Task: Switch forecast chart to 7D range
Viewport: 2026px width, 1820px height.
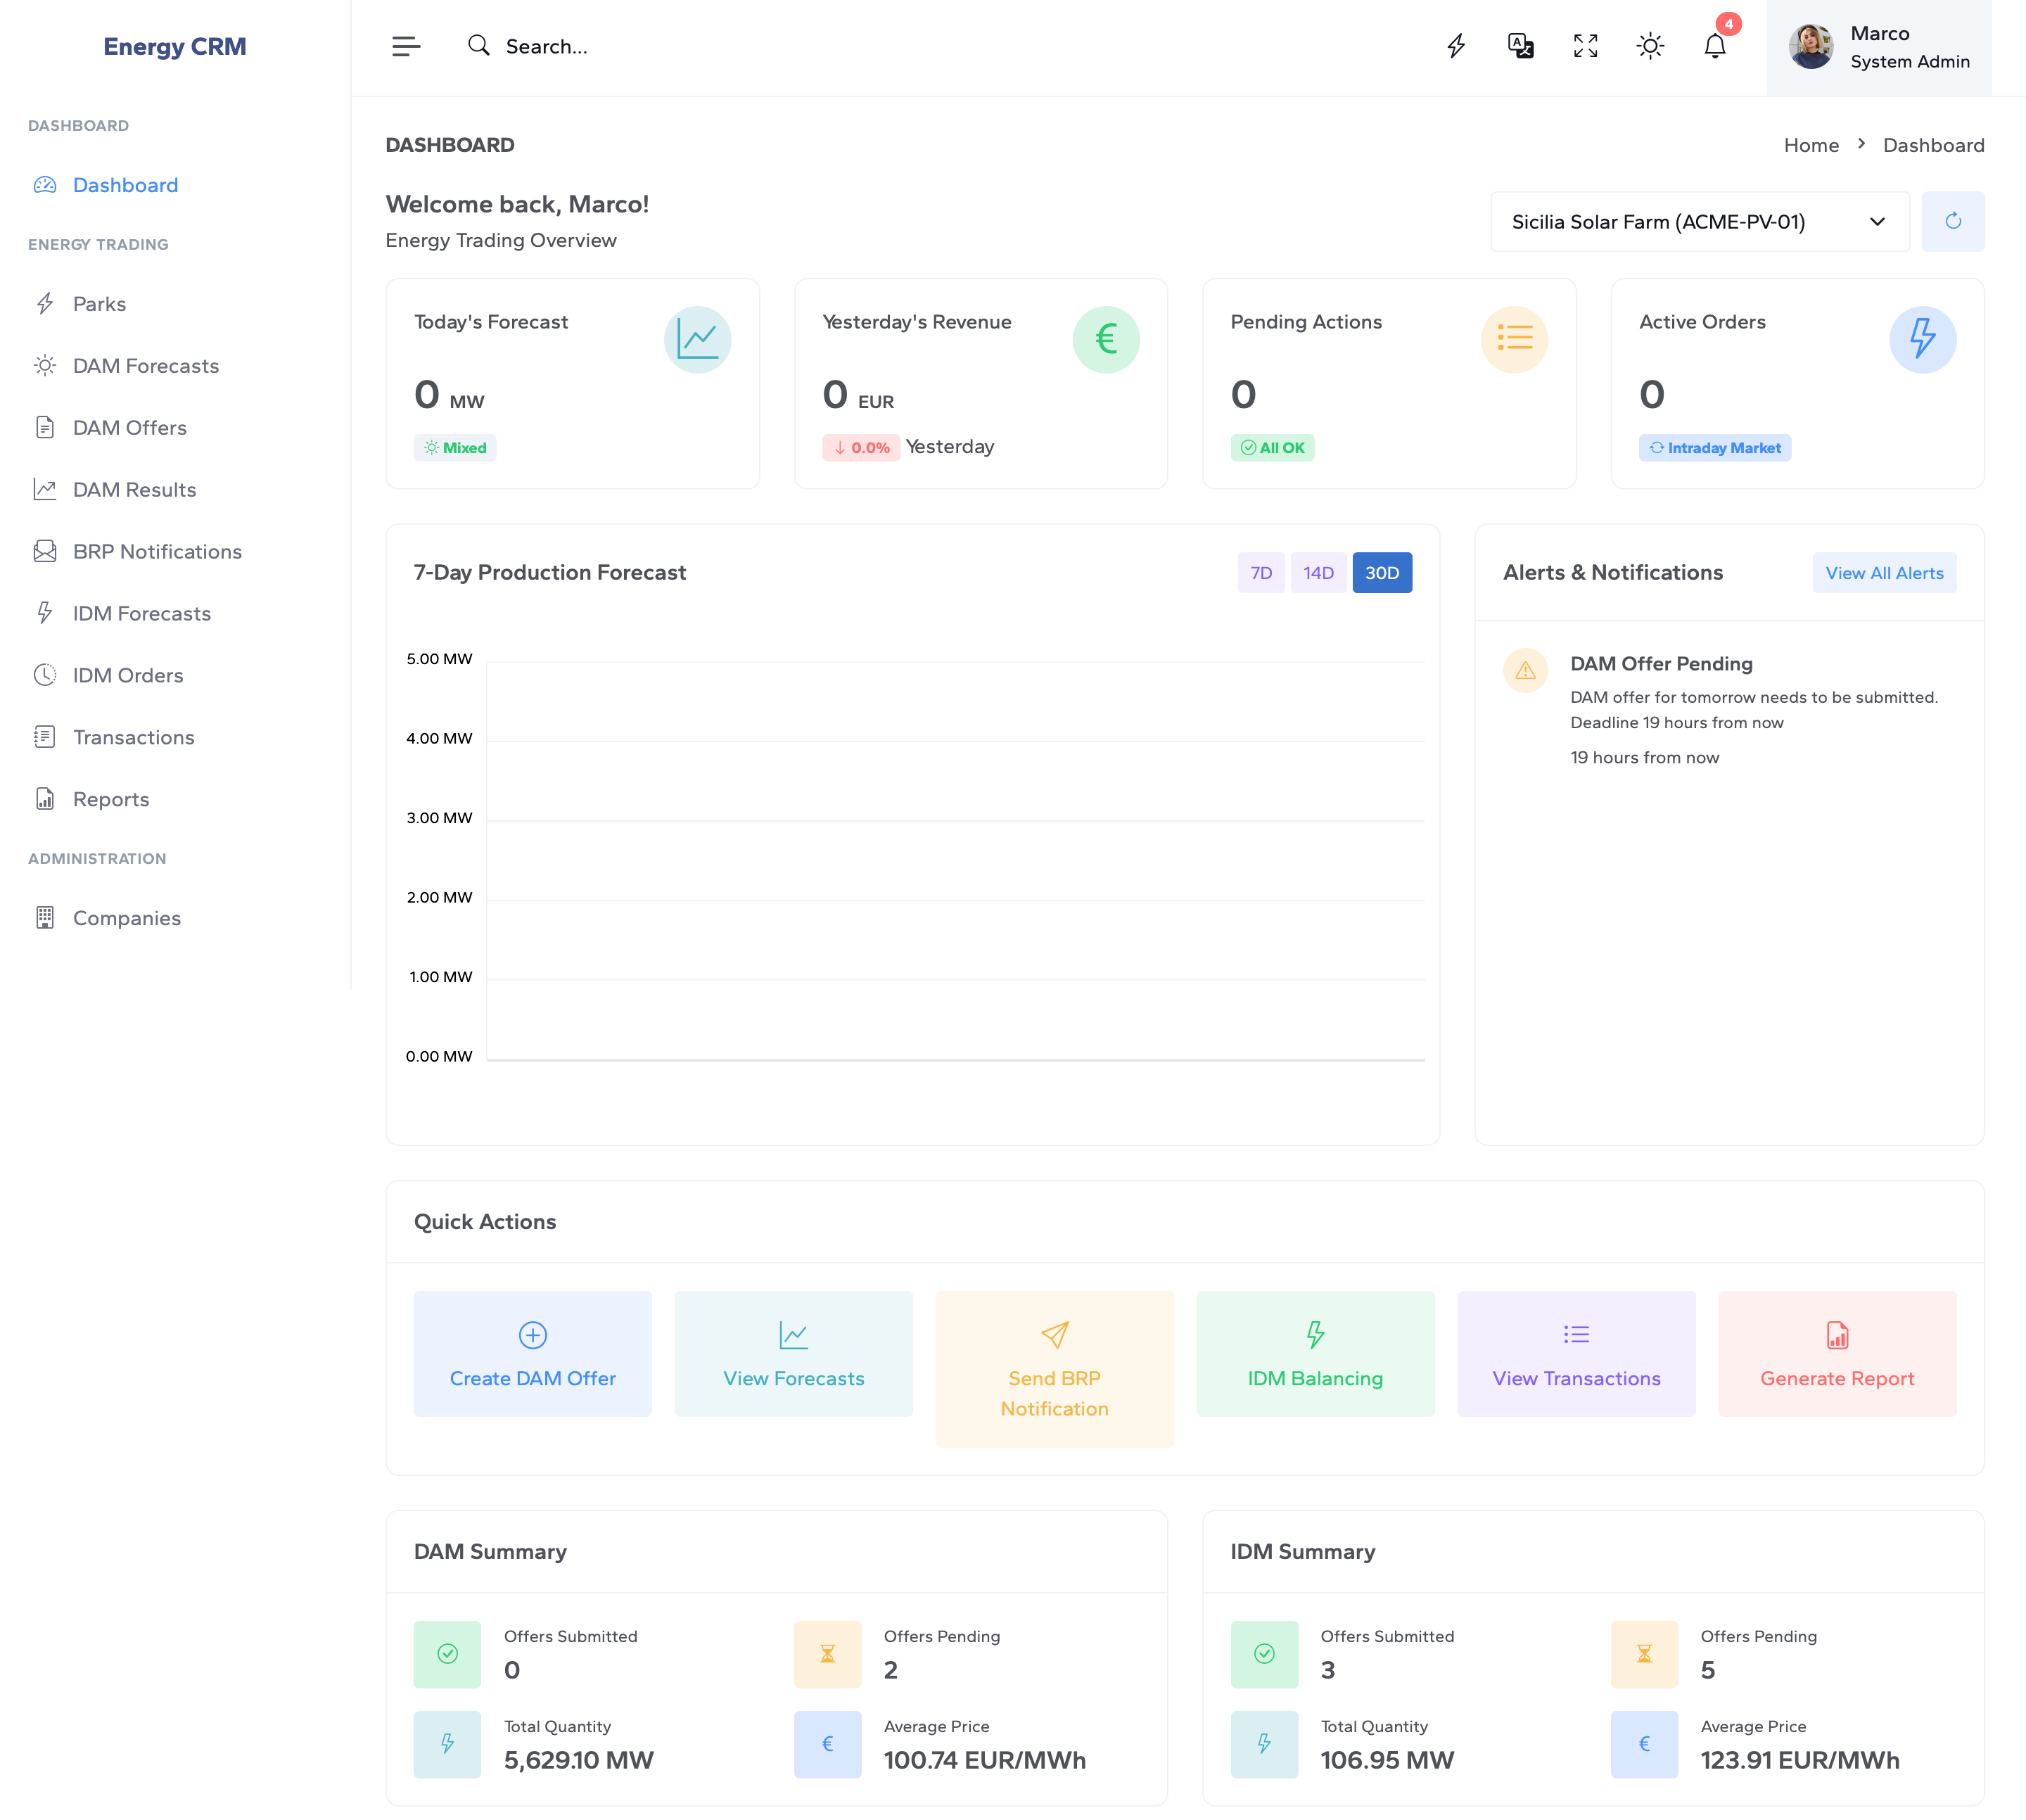Action: (x=1260, y=573)
